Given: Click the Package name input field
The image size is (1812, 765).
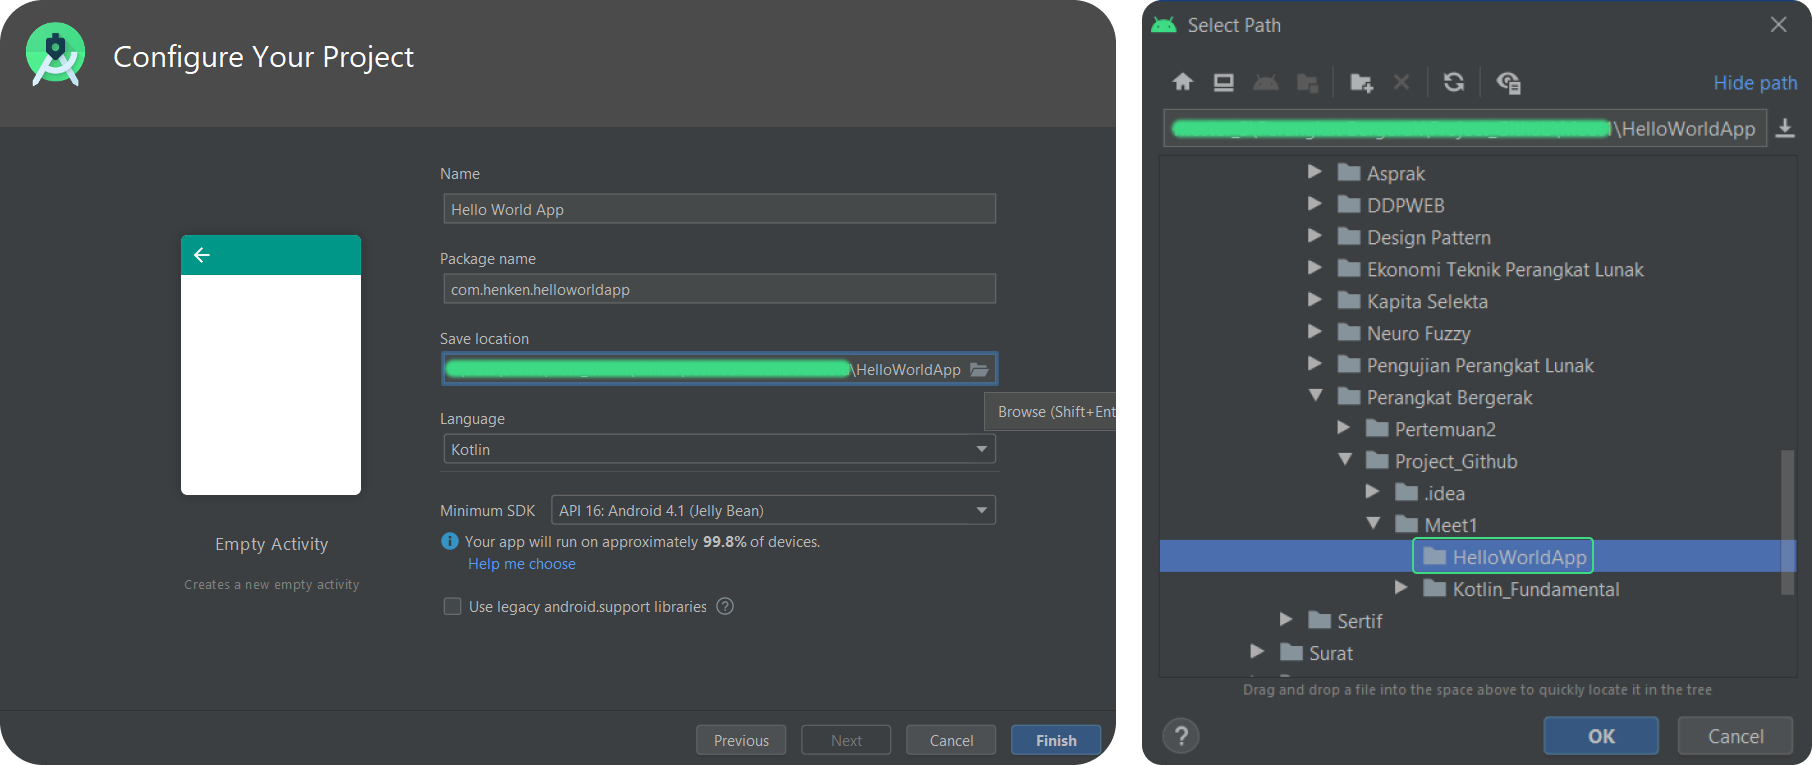Looking at the screenshot, I should point(719,289).
